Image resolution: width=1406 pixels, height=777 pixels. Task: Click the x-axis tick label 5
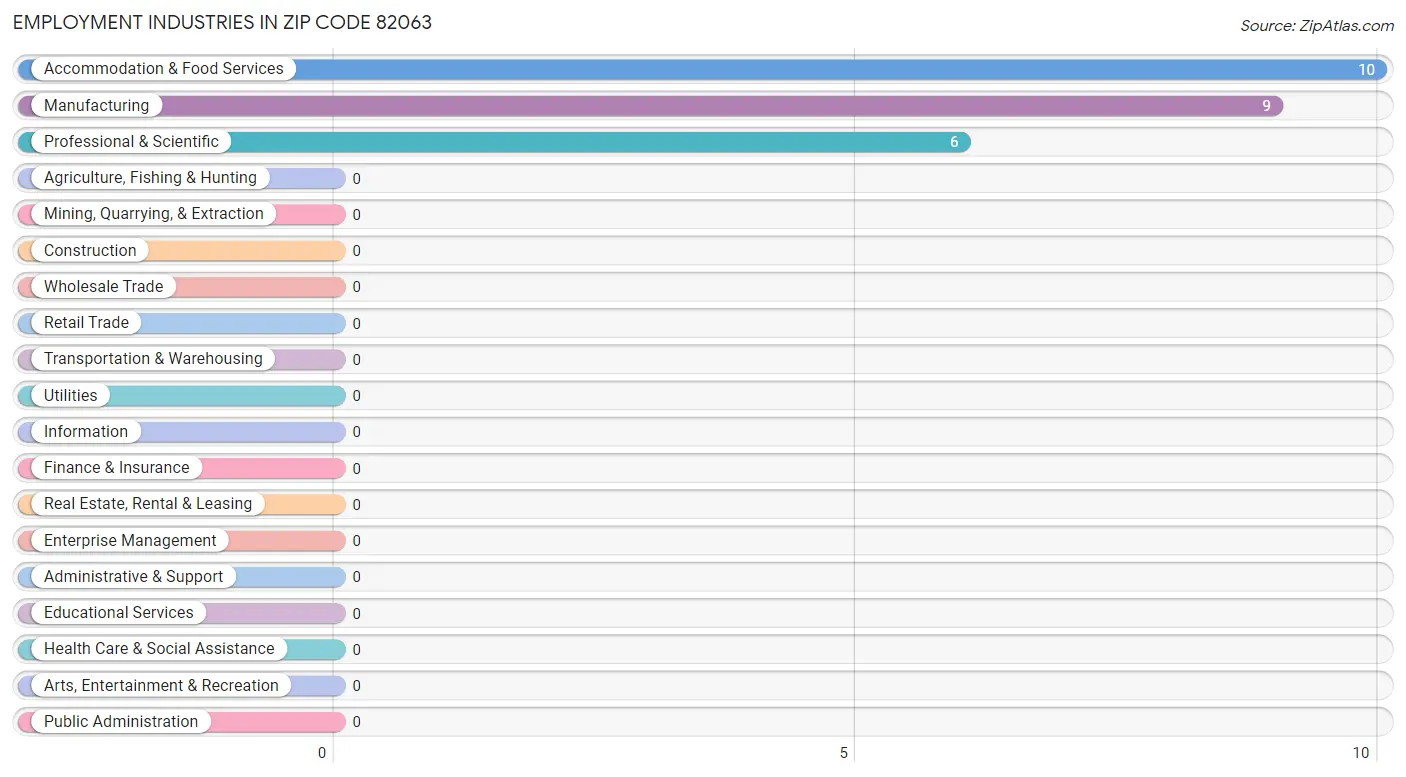[x=844, y=753]
